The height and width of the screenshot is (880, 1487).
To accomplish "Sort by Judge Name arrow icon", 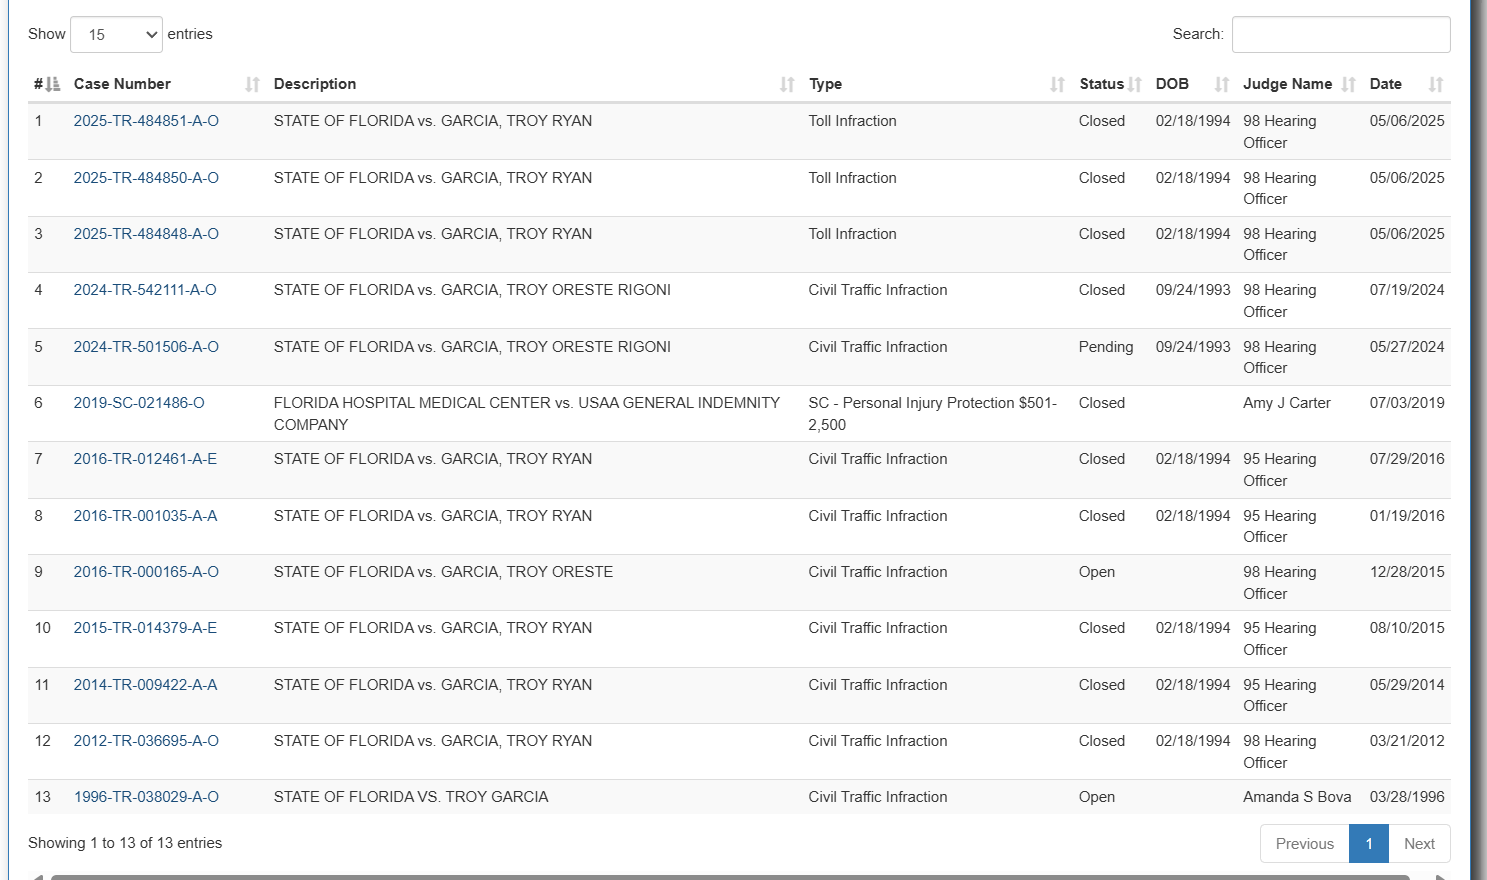I will tap(1348, 85).
